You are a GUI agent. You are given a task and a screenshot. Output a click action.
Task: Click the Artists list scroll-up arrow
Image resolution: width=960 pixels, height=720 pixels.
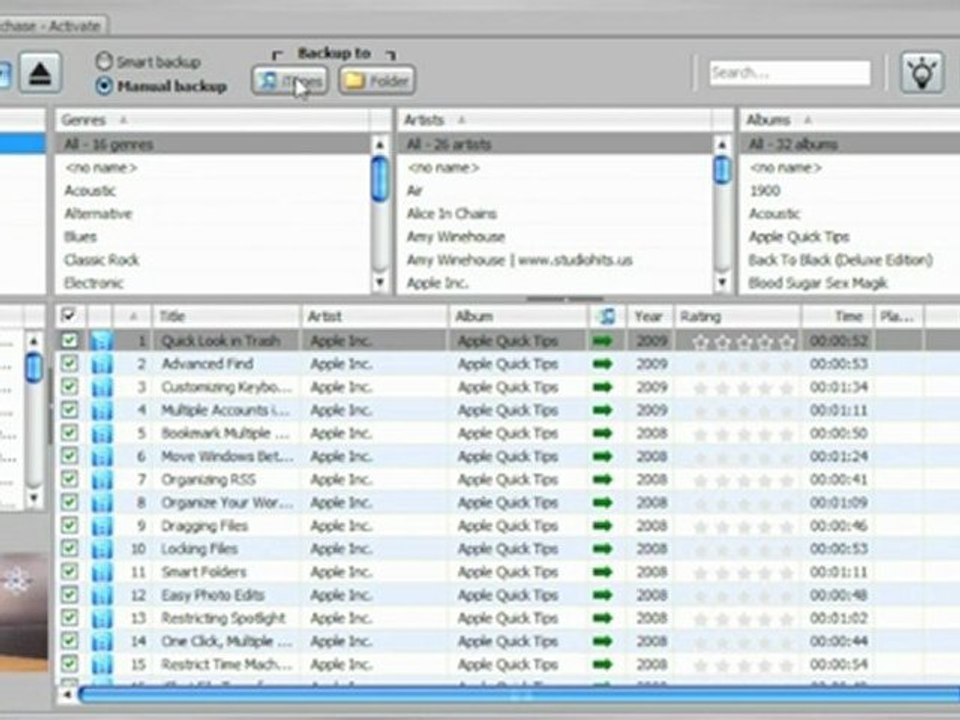722,145
